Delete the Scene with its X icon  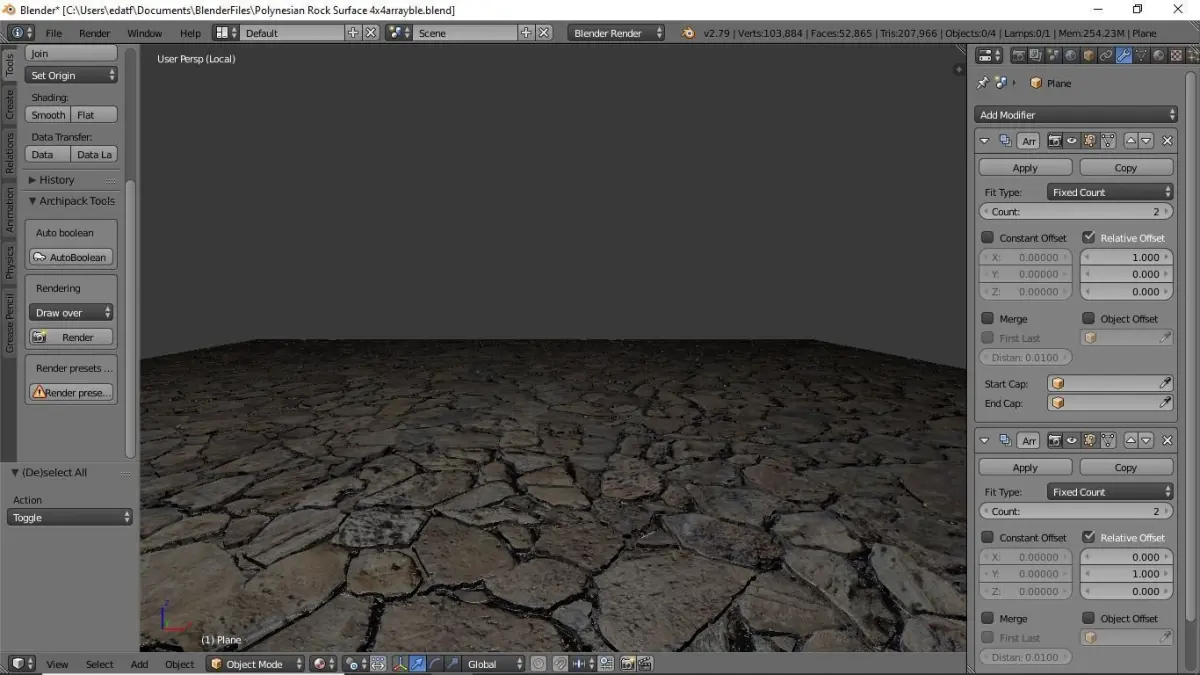point(544,33)
